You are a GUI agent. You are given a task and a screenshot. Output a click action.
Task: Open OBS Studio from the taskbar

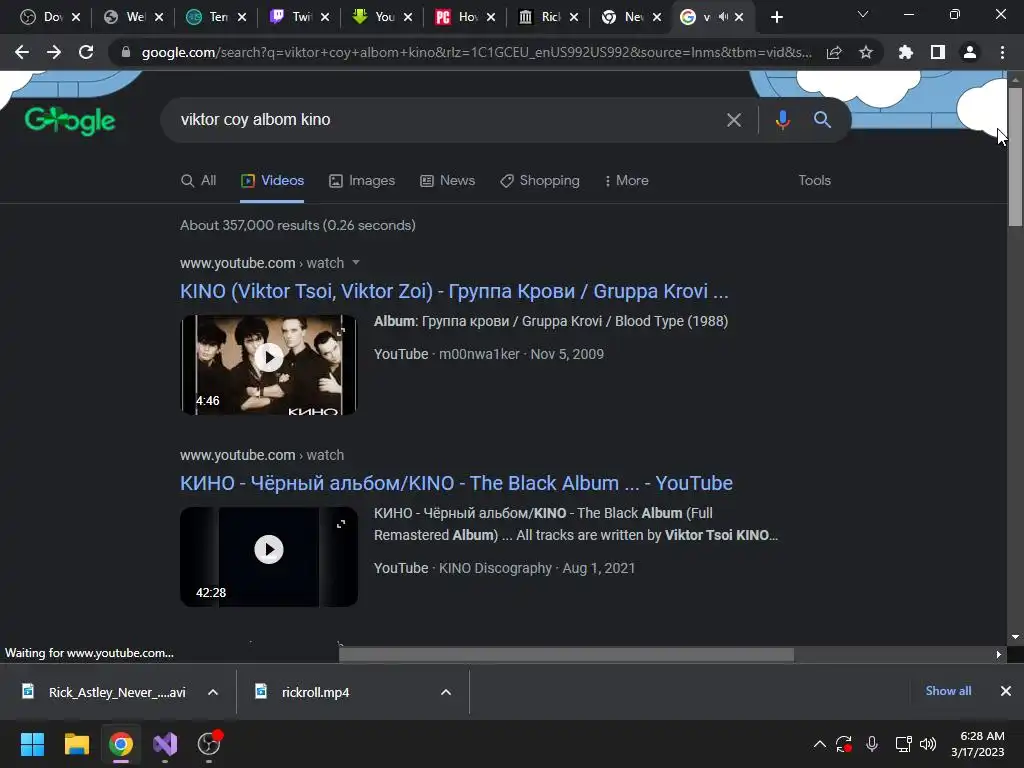(209, 744)
